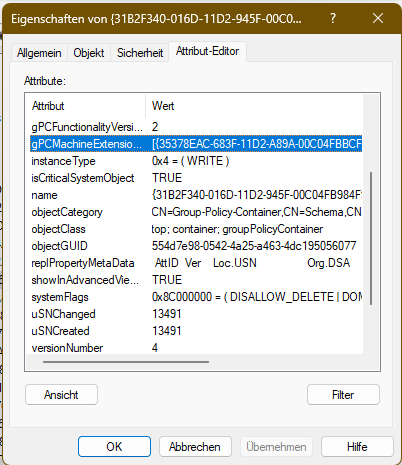Screen dimensions: 402x465
Task: Switch to the Allgemein tab
Action: [39, 53]
